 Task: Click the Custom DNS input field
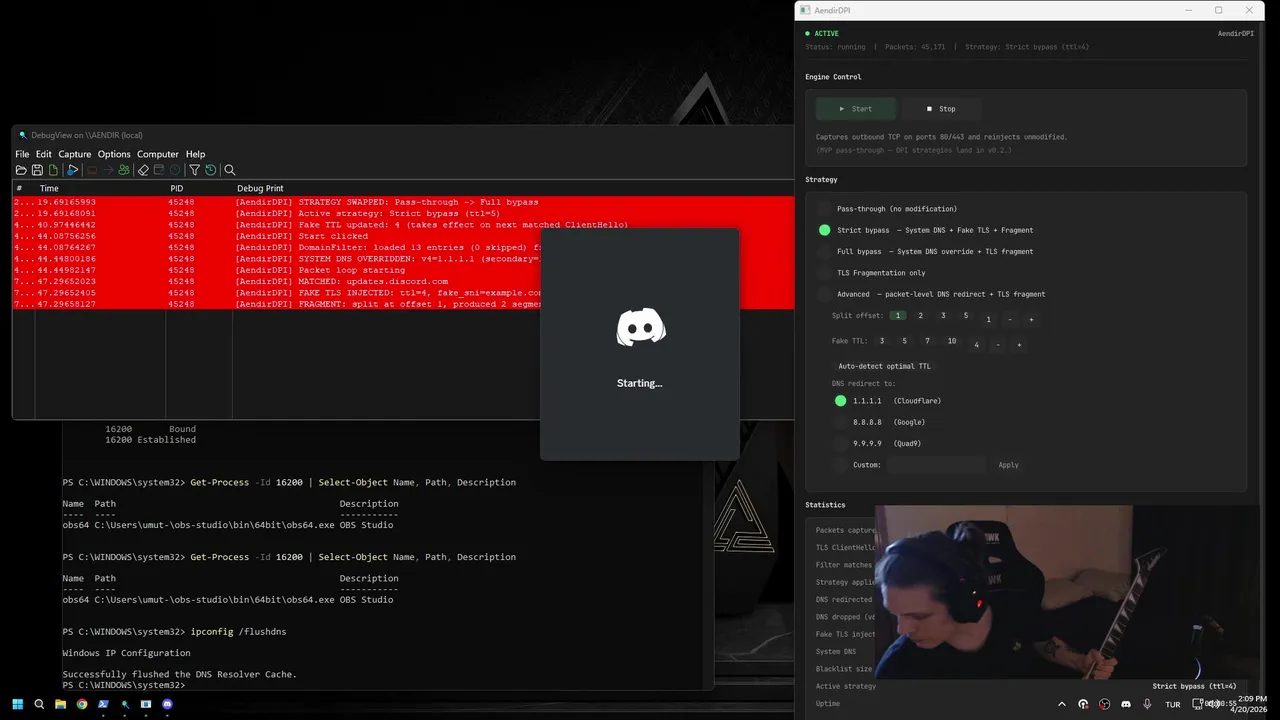pyautogui.click(x=936, y=465)
